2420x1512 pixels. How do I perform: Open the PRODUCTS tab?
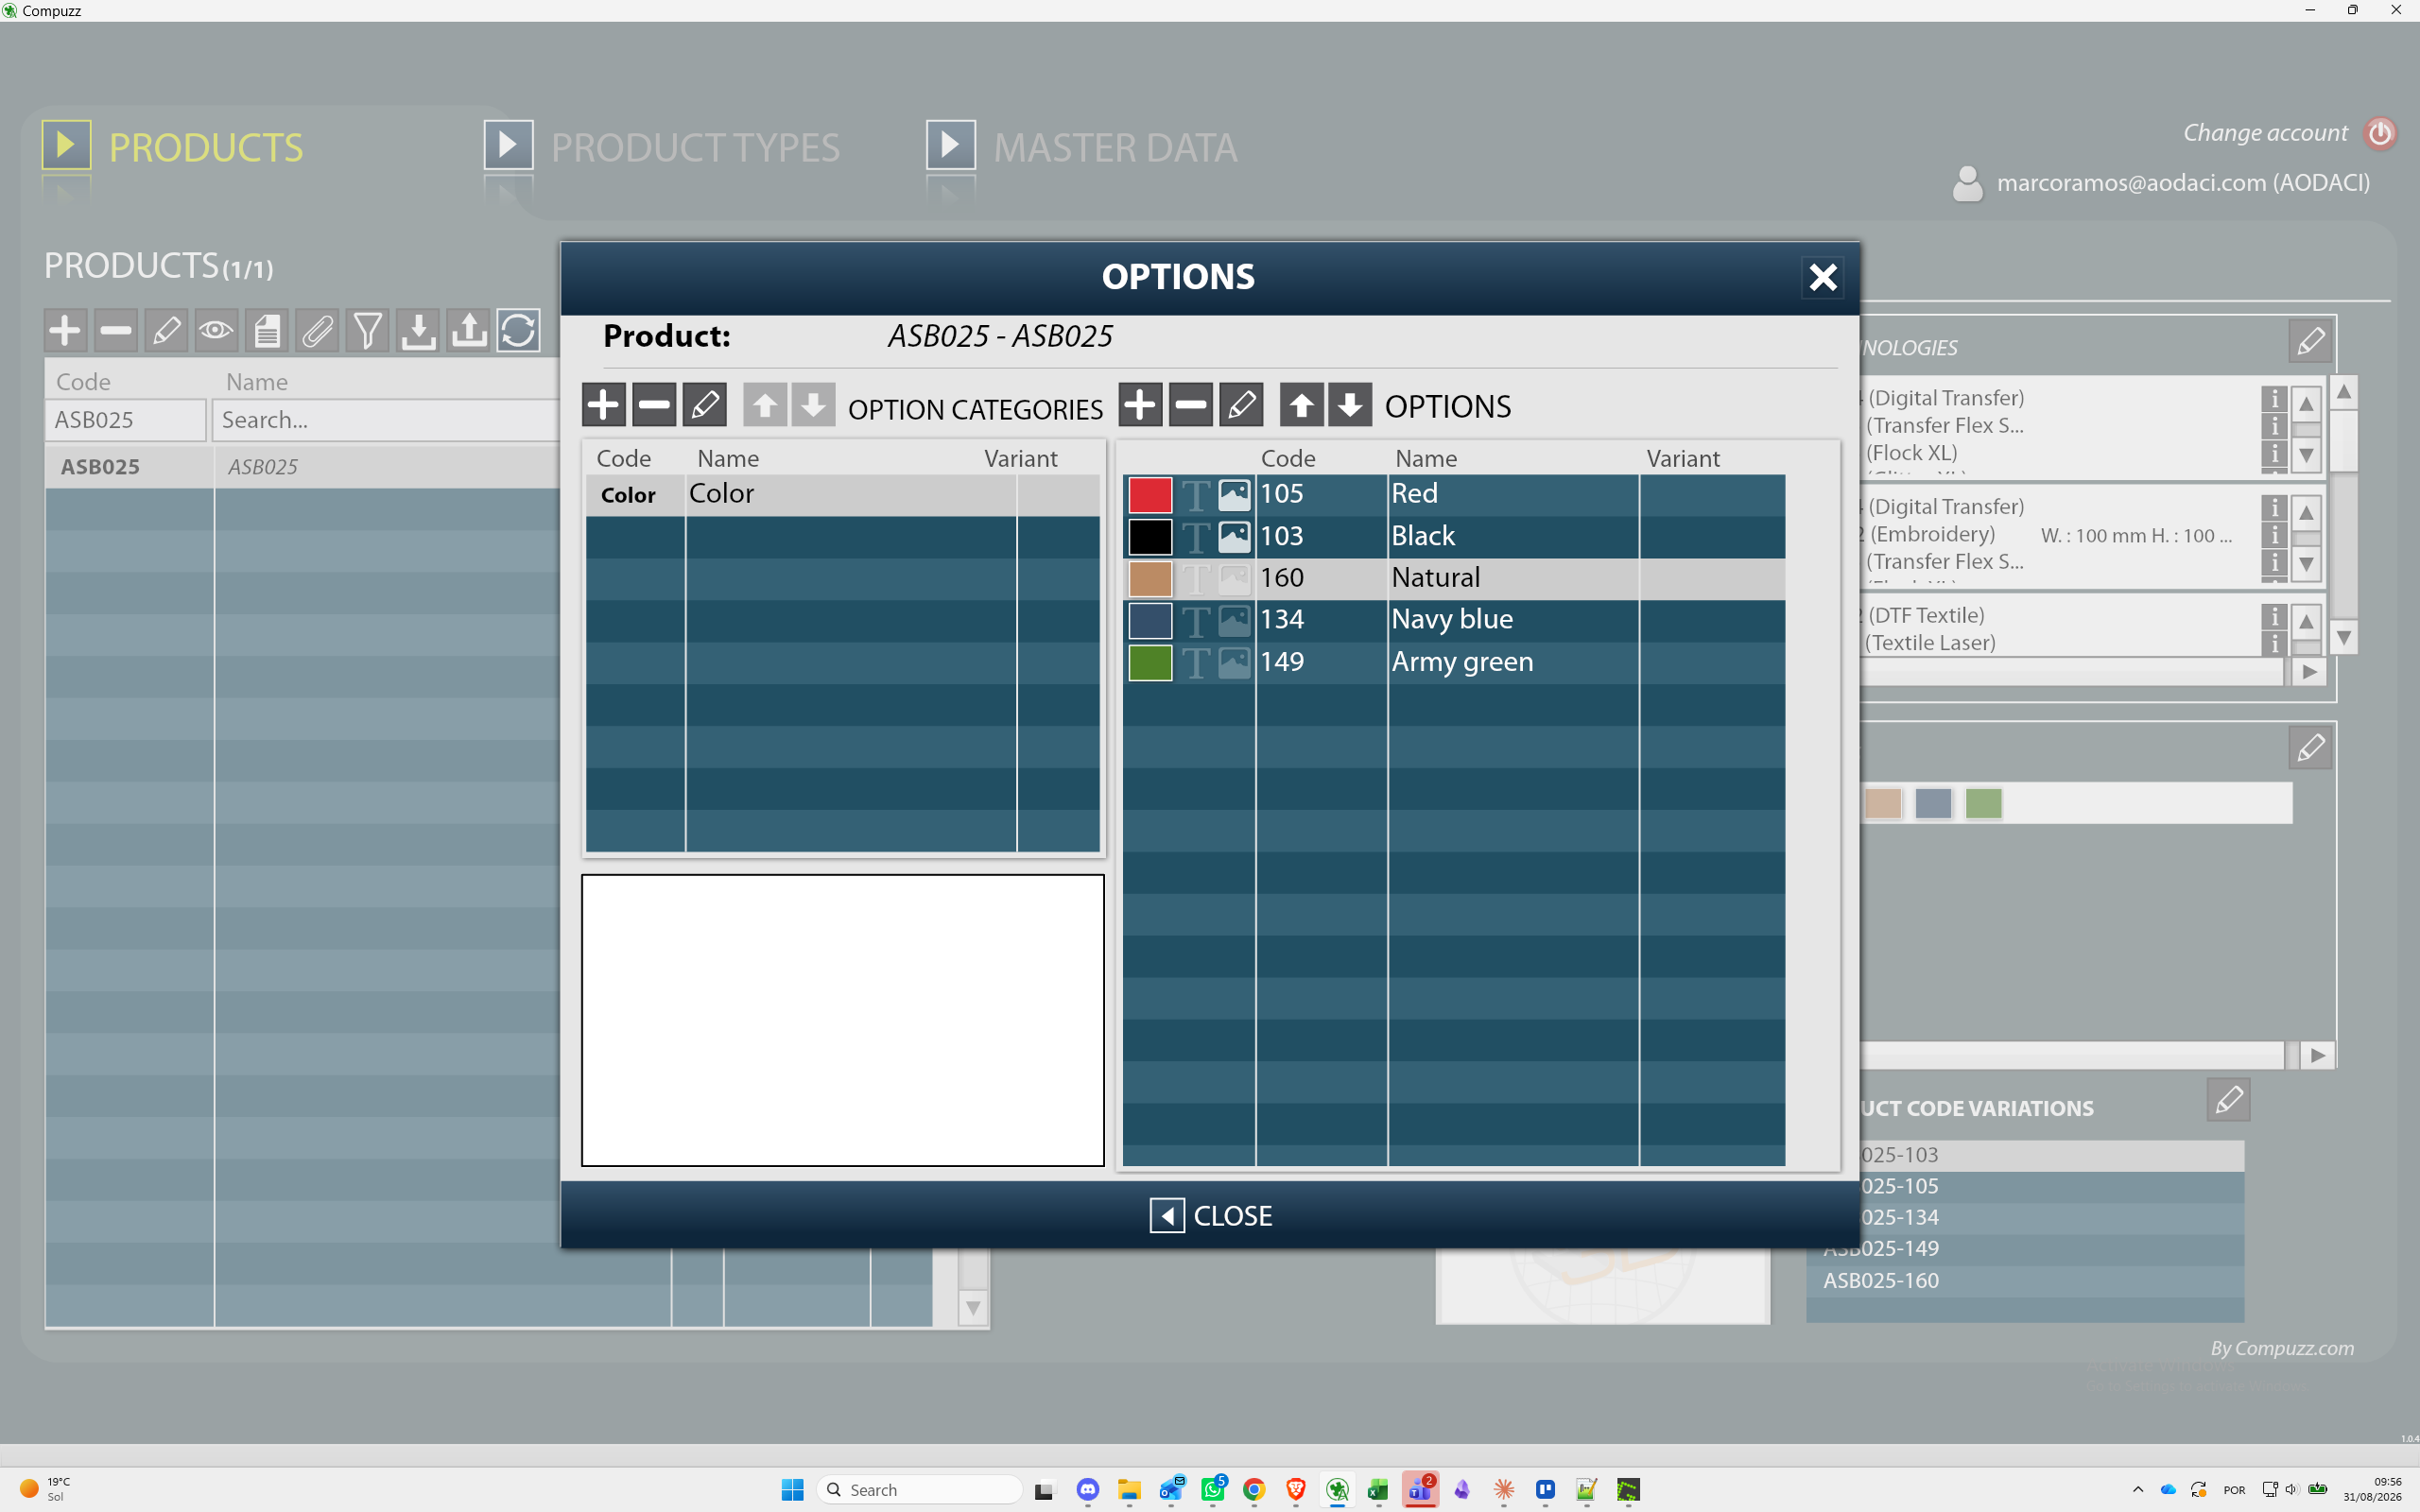pyautogui.click(x=172, y=147)
